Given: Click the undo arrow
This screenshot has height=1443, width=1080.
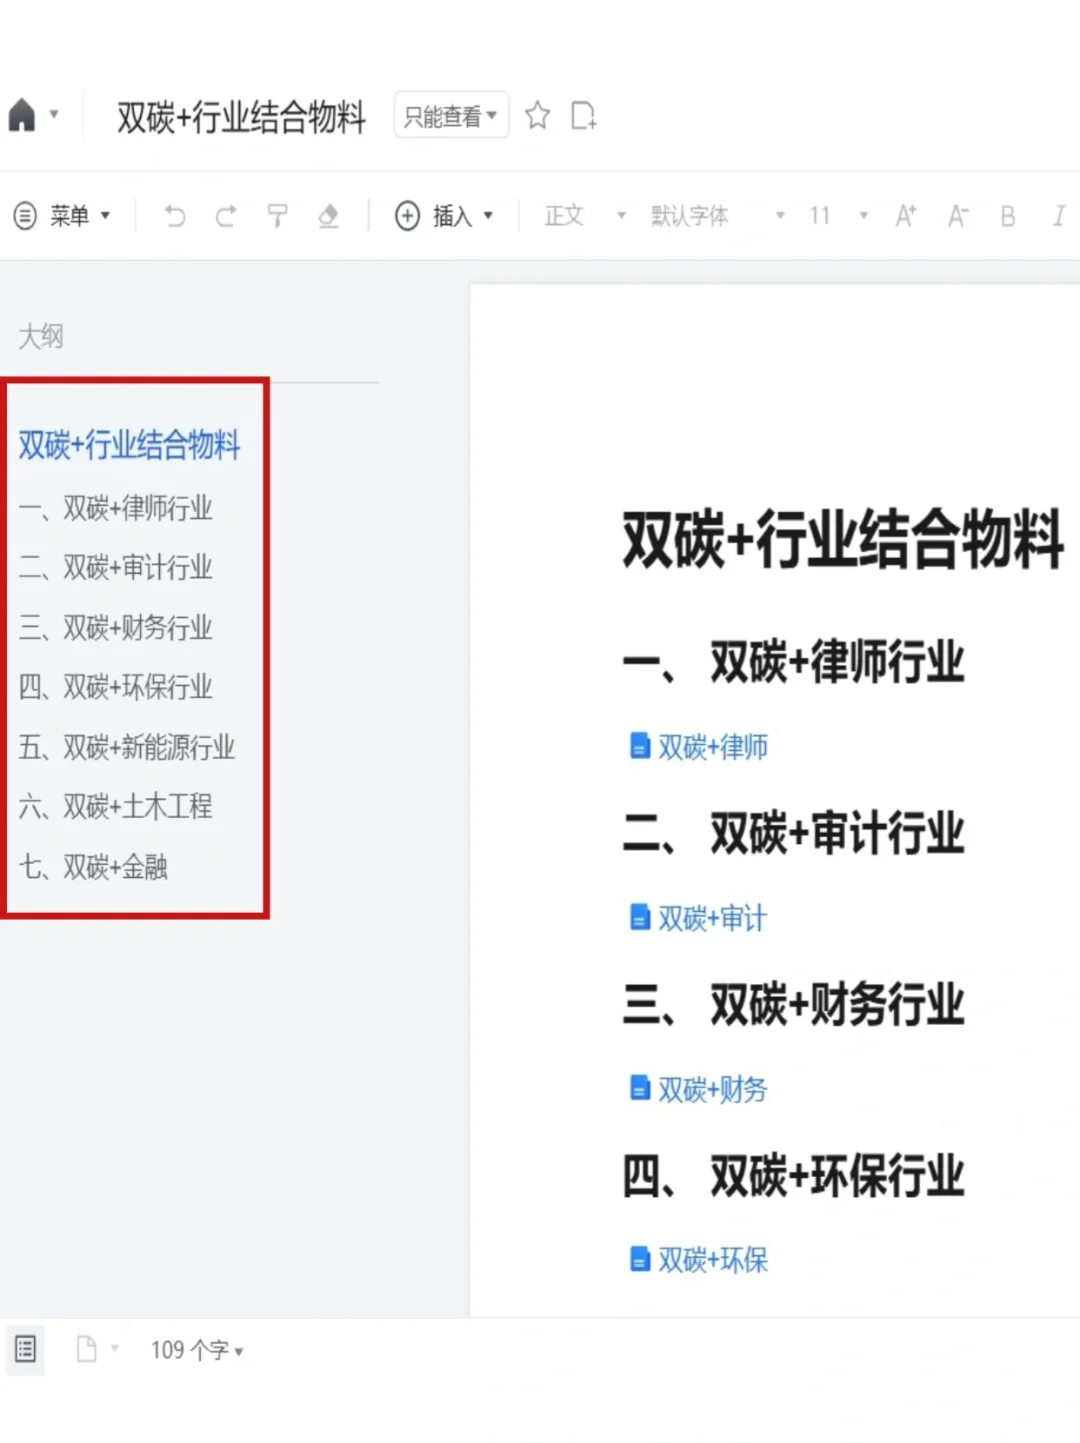Looking at the screenshot, I should 174,216.
